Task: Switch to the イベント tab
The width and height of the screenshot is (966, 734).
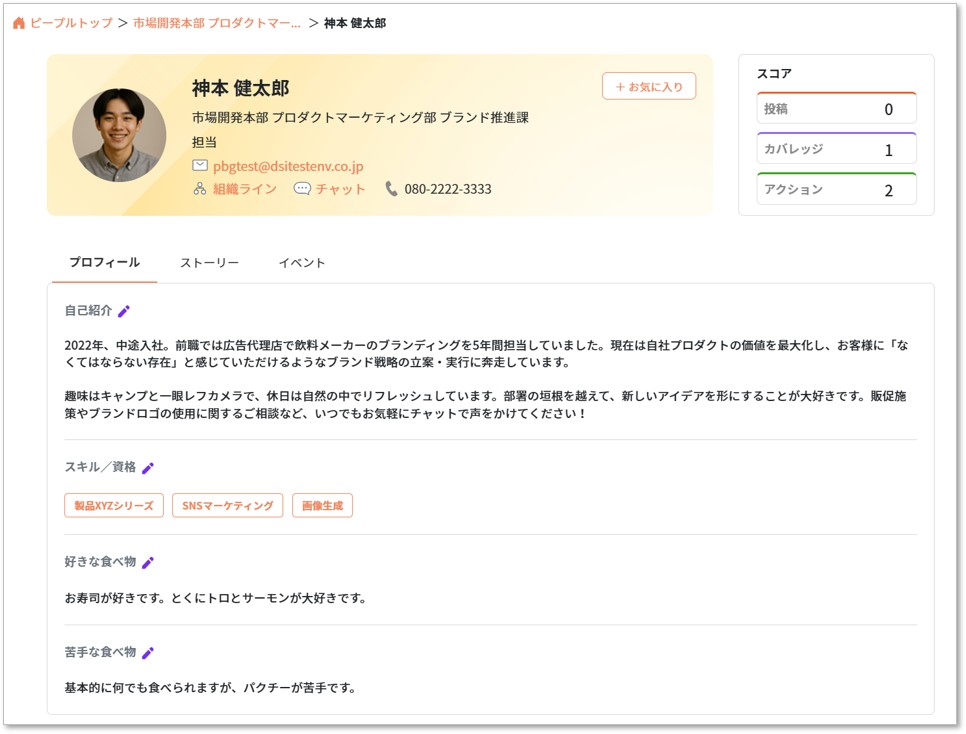Action: tap(302, 263)
